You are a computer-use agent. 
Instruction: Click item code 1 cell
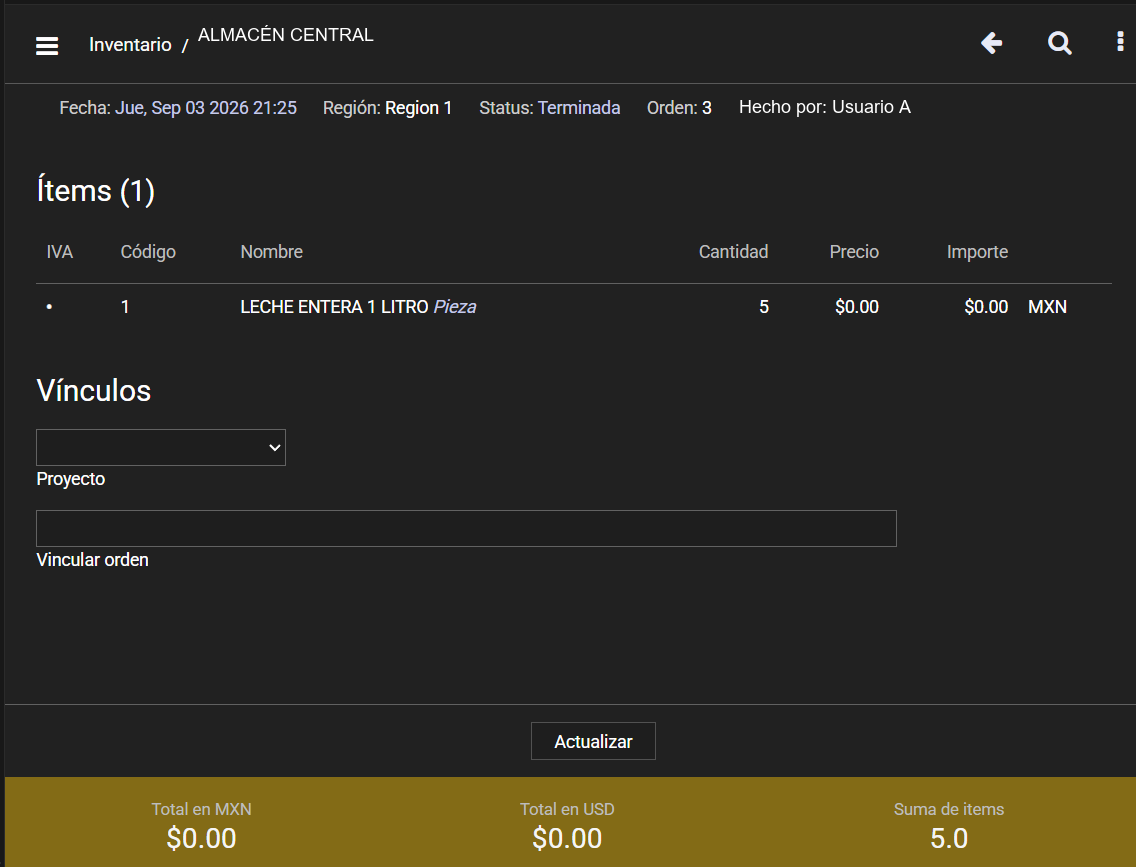point(125,307)
